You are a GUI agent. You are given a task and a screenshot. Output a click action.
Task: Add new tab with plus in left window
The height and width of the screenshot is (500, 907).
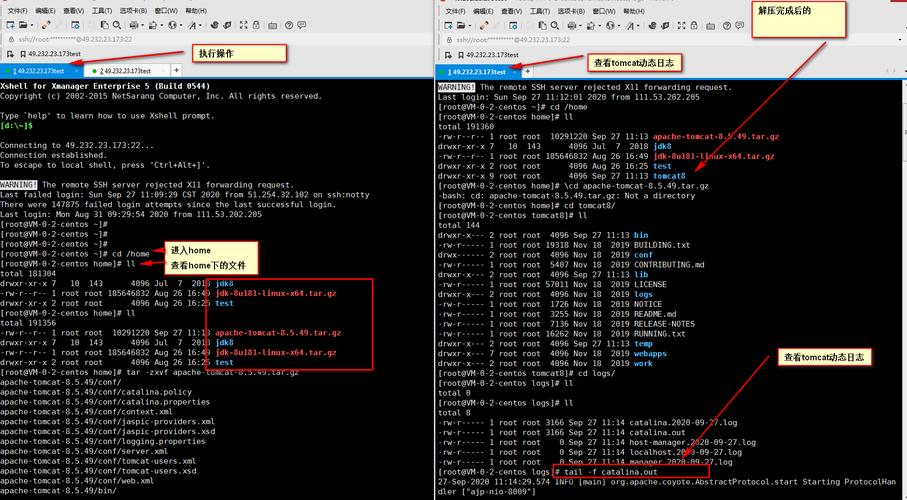[x=176, y=71]
